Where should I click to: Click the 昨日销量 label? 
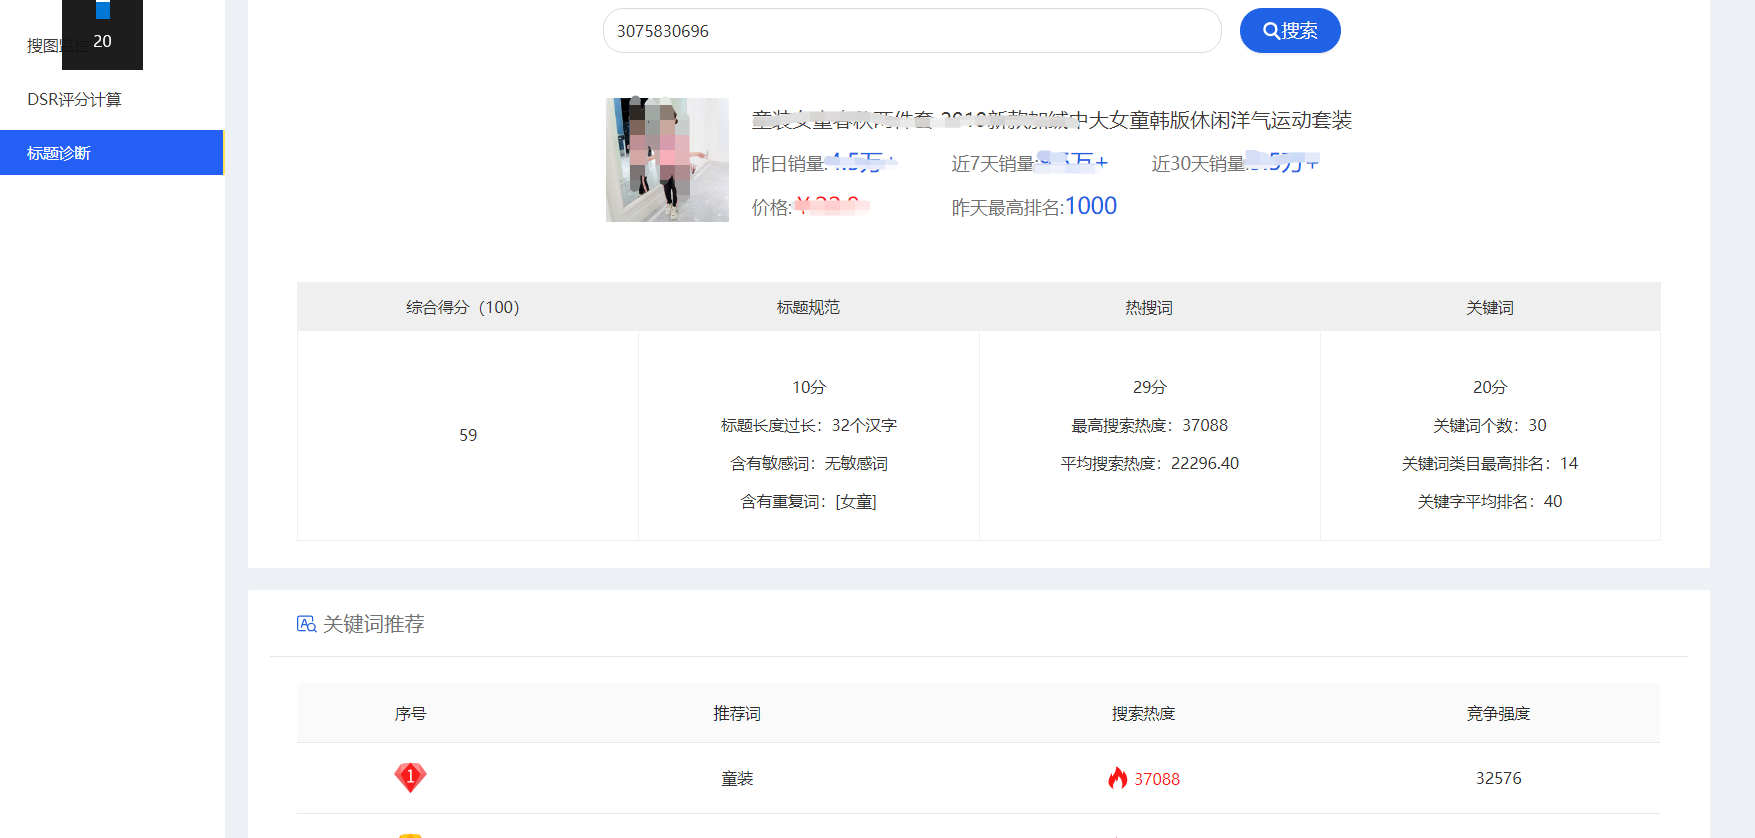tap(789, 163)
